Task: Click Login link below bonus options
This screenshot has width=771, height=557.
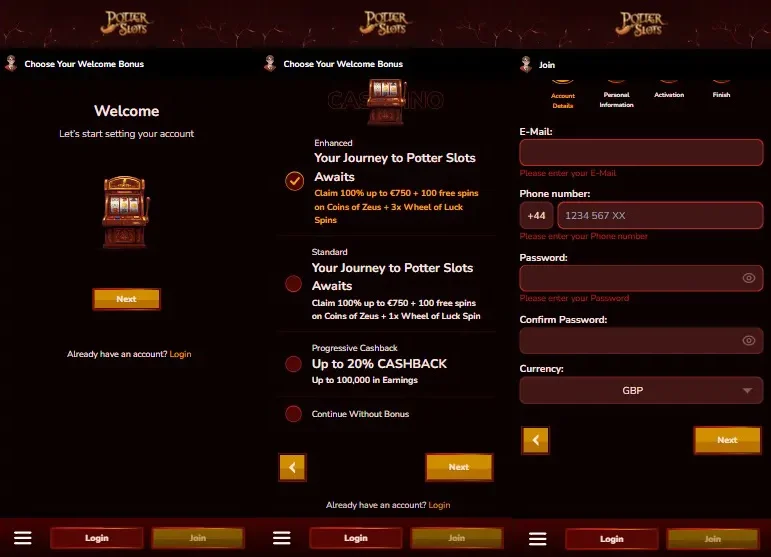Action: tap(439, 505)
